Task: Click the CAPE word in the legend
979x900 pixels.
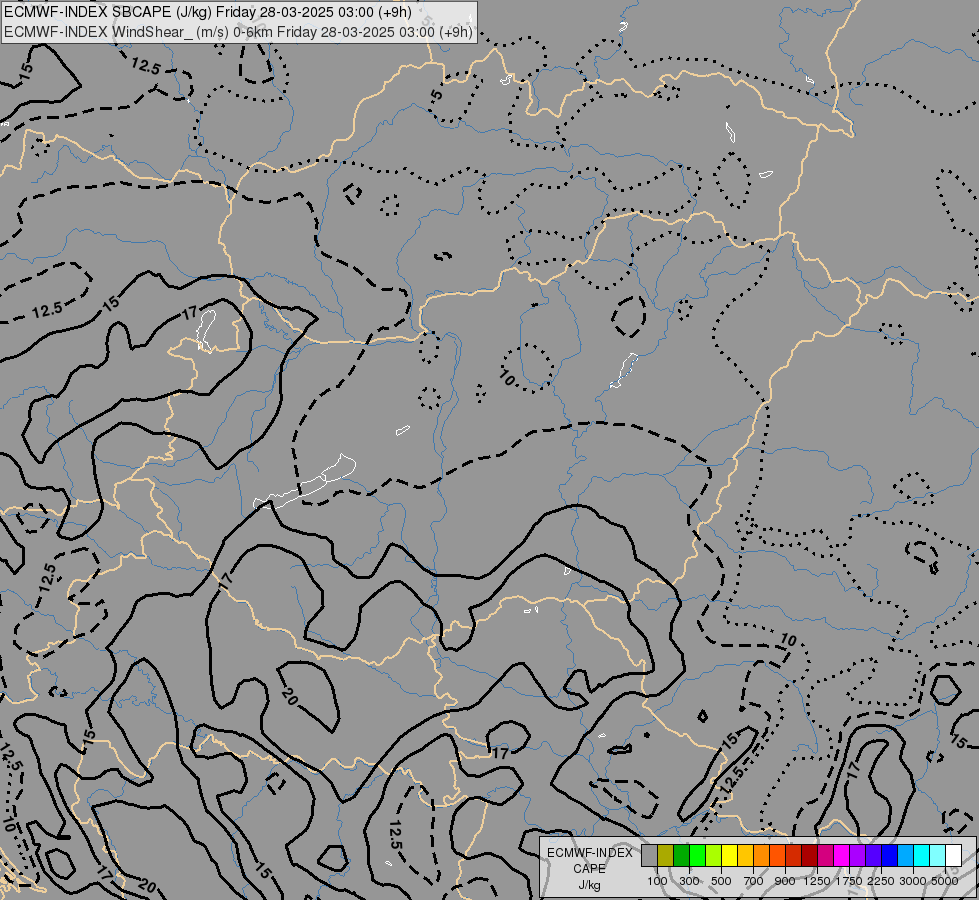Action: [x=589, y=869]
